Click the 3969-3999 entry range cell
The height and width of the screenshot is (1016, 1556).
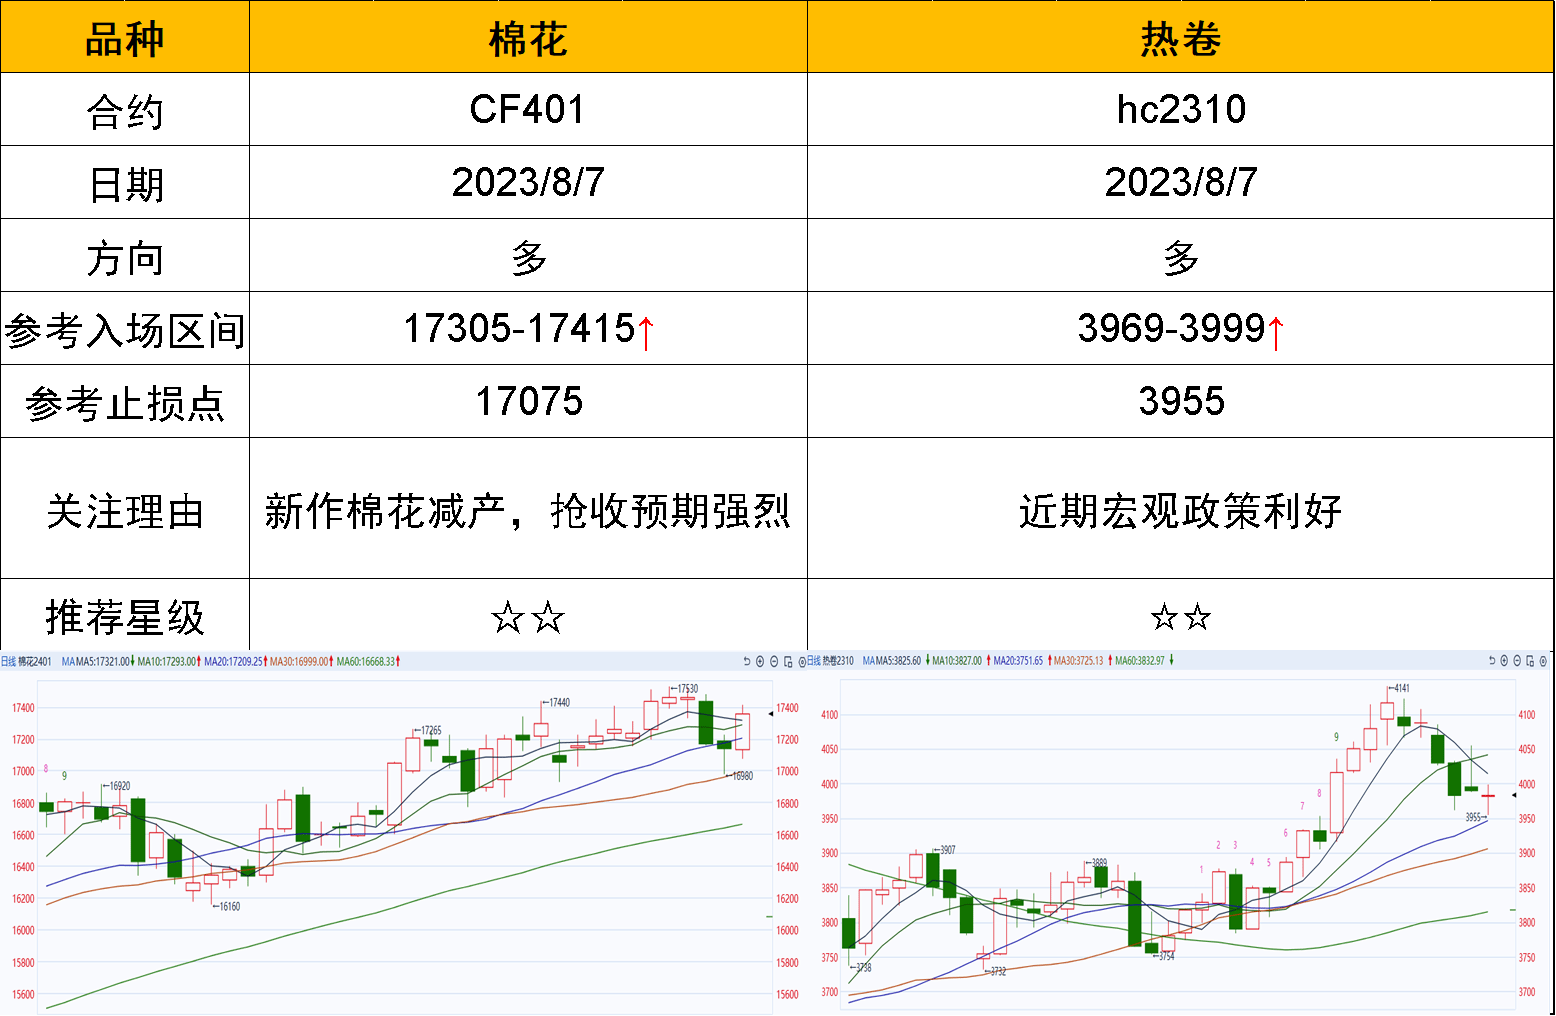(x=1181, y=329)
